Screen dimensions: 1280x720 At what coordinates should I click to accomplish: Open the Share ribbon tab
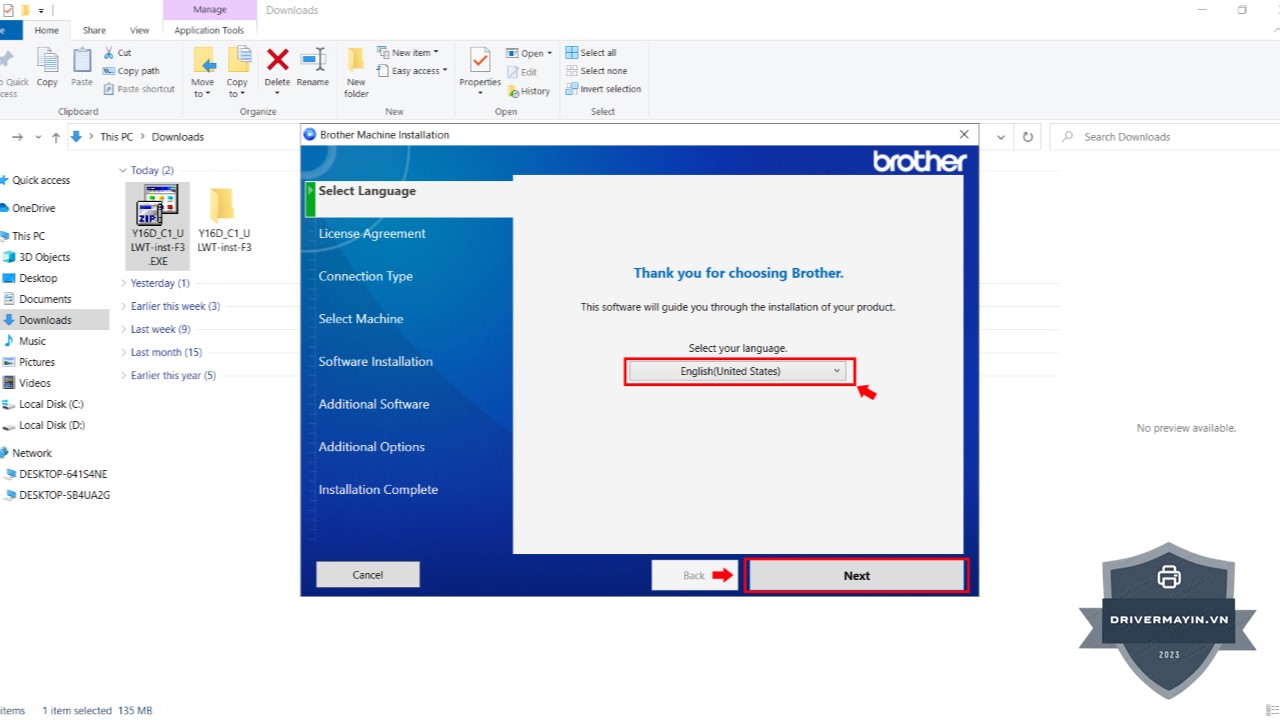(94, 31)
